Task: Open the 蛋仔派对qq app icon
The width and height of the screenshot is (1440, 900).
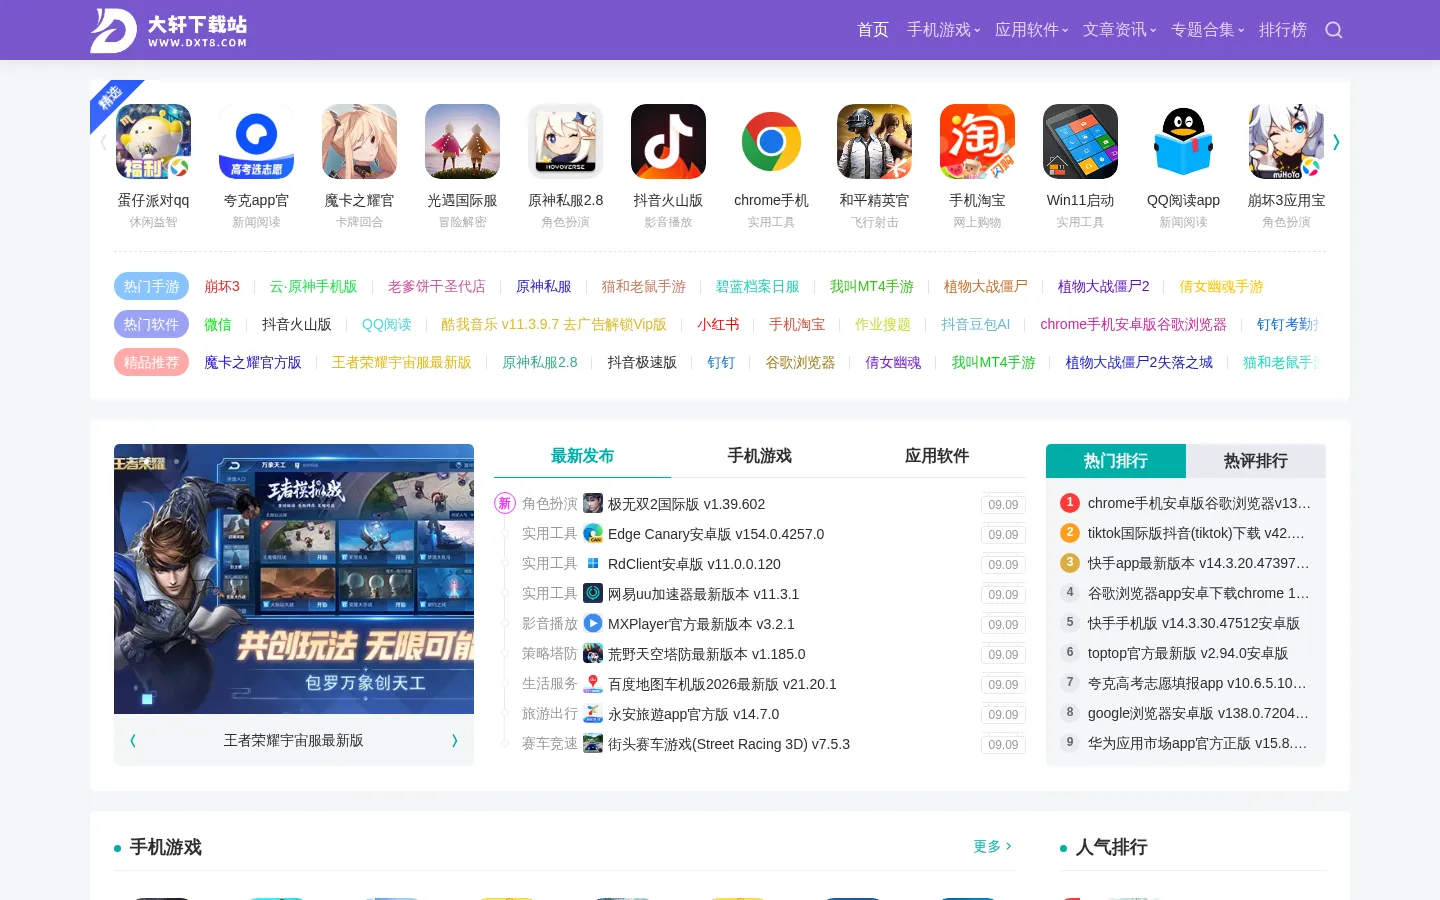Action: pos(153,142)
